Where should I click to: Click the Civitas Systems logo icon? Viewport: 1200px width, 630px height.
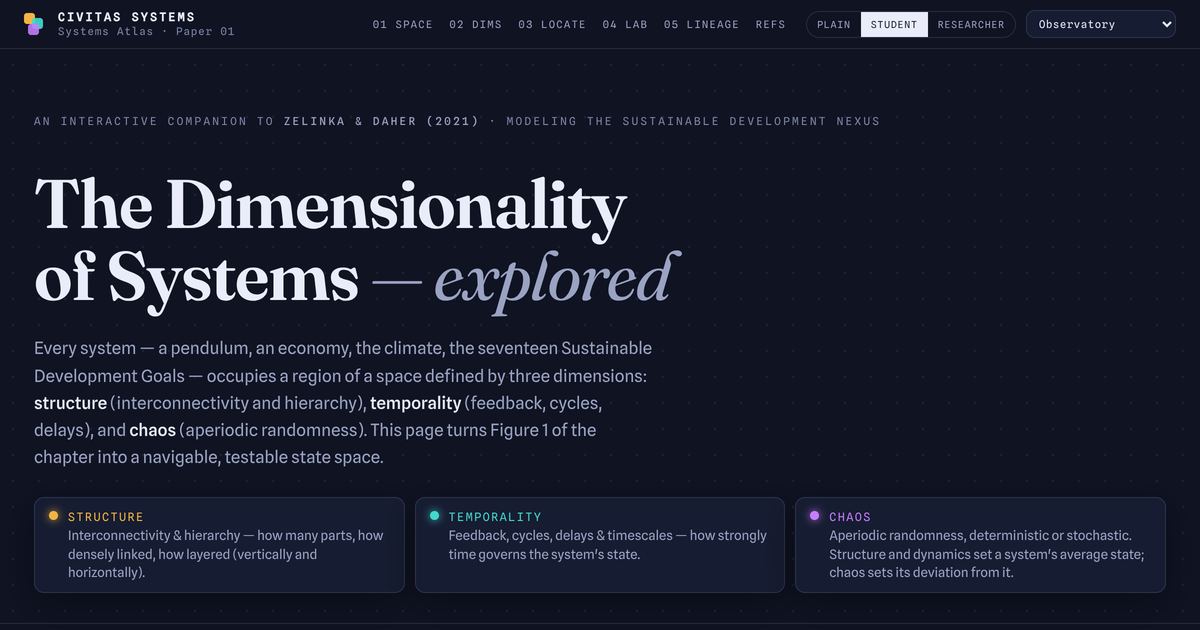34,24
